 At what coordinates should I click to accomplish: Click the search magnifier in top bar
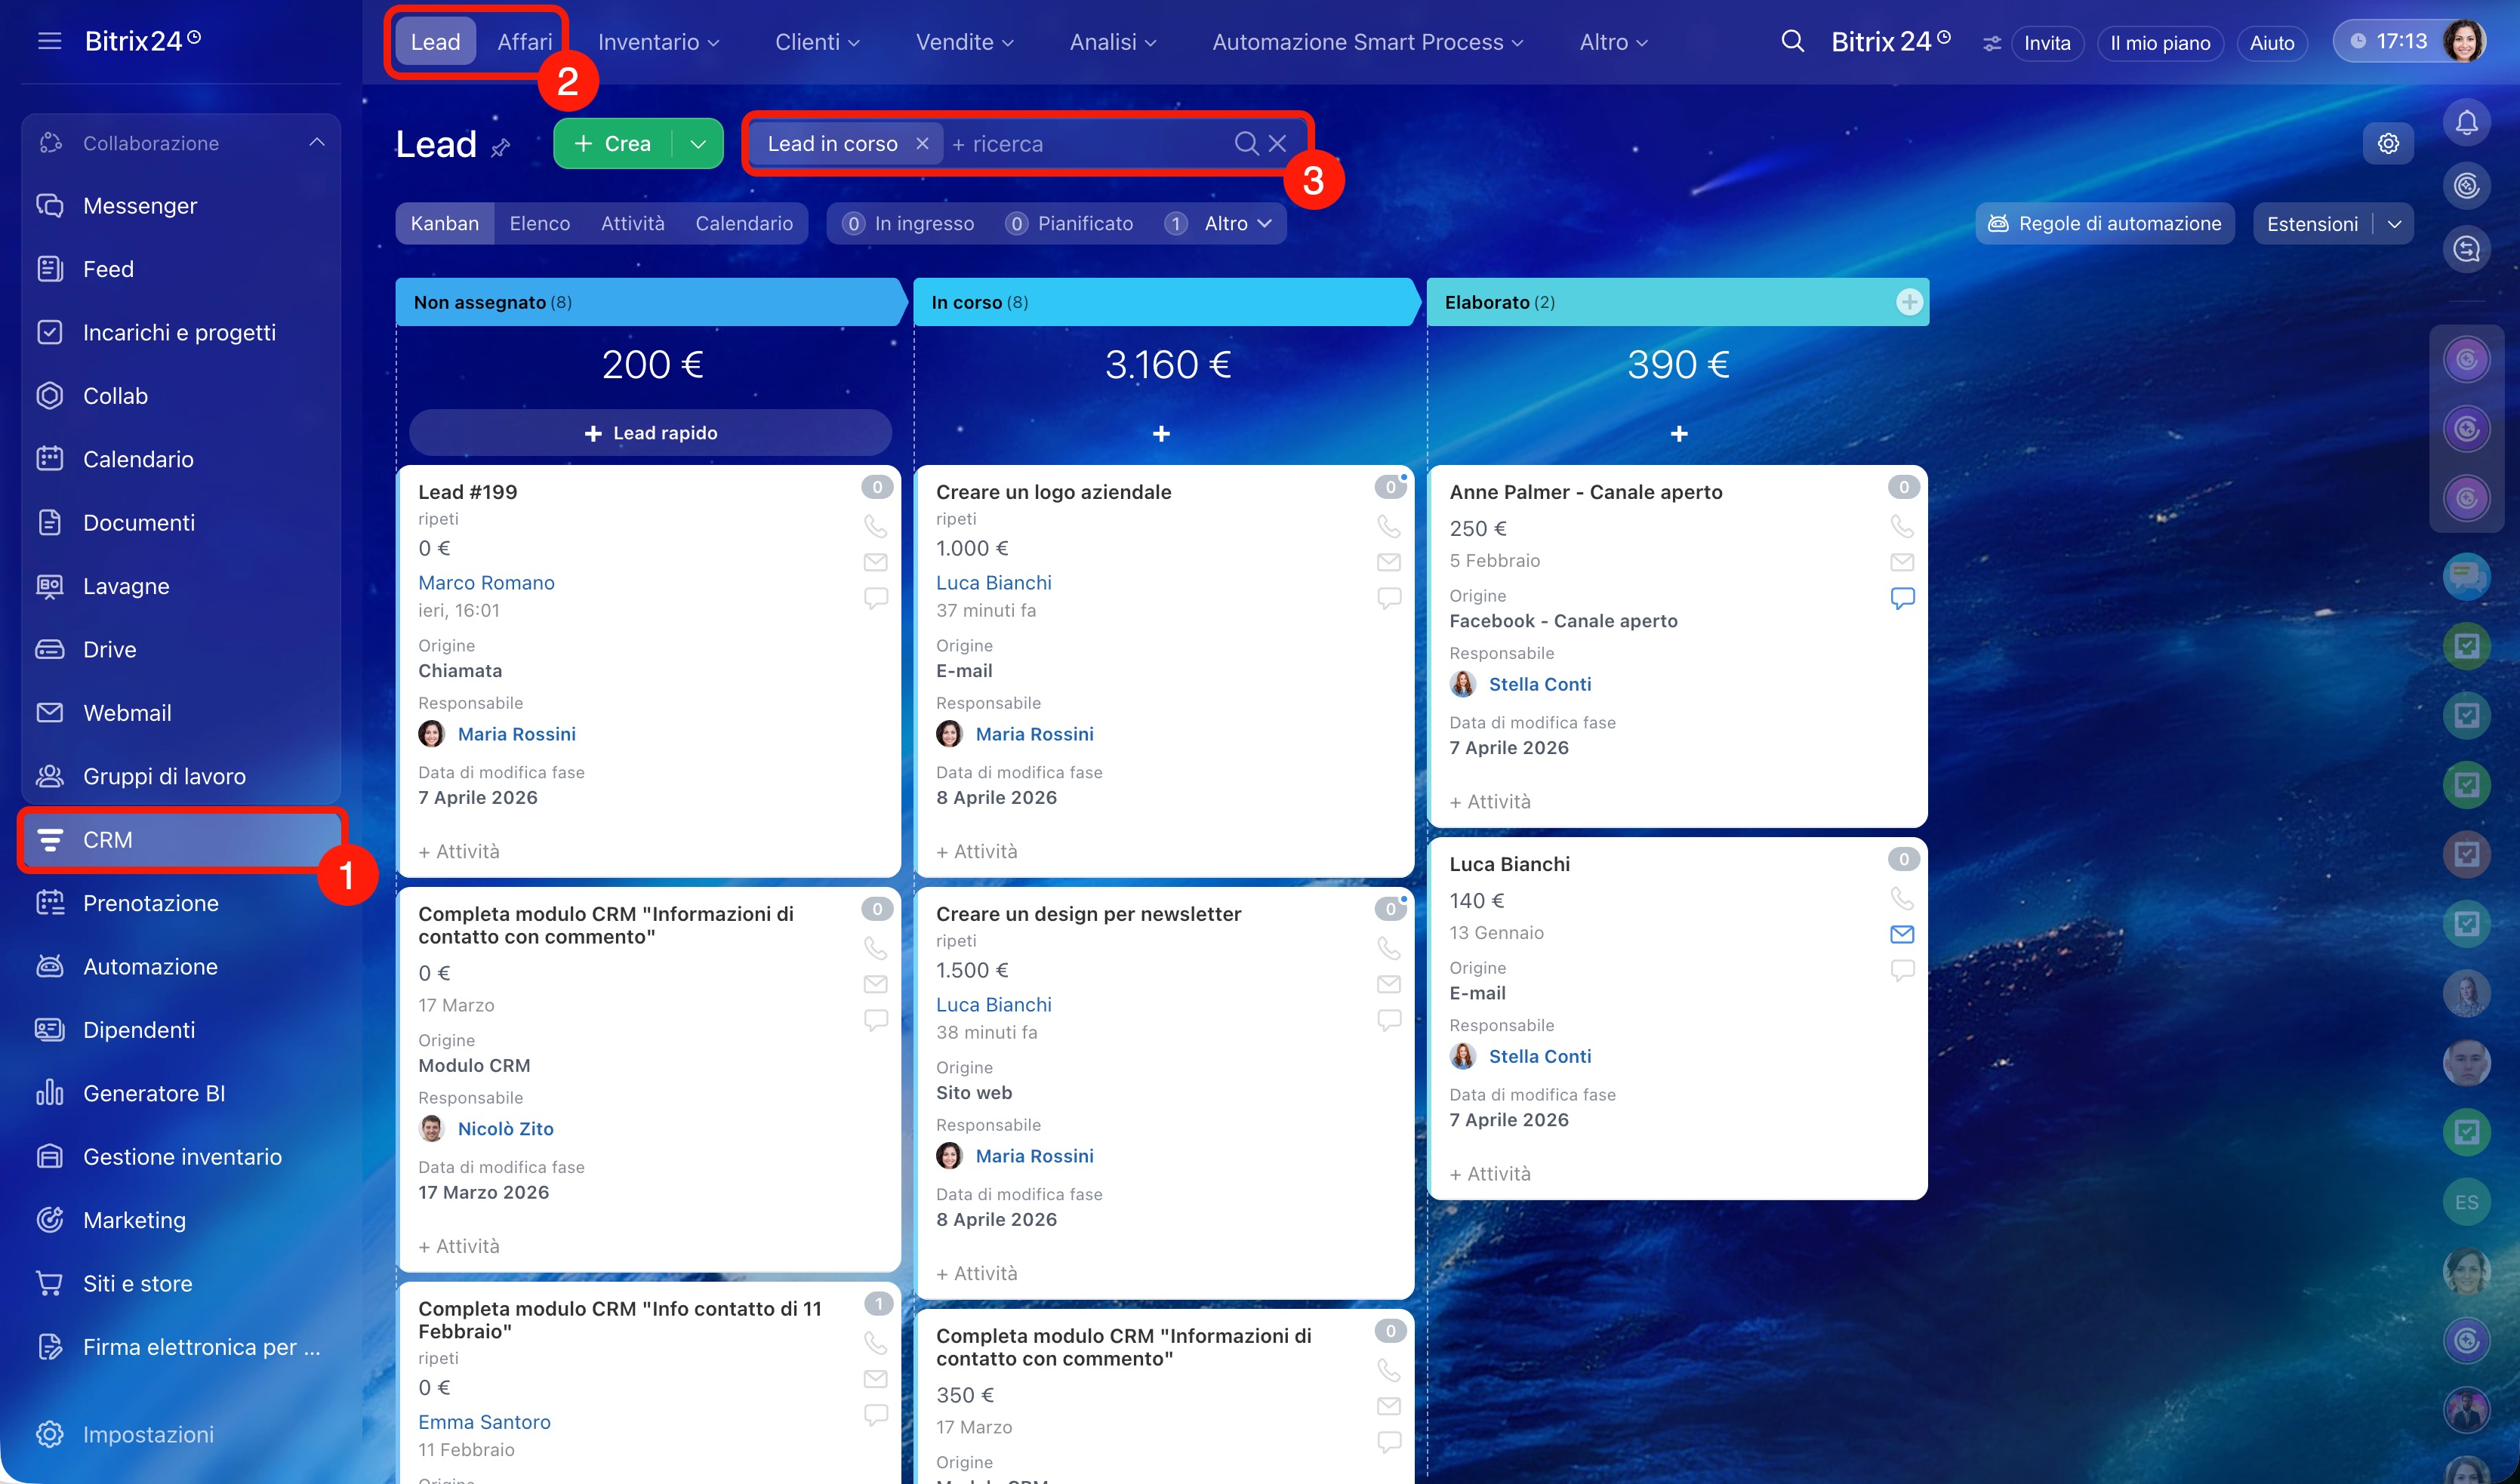pyautogui.click(x=1792, y=41)
